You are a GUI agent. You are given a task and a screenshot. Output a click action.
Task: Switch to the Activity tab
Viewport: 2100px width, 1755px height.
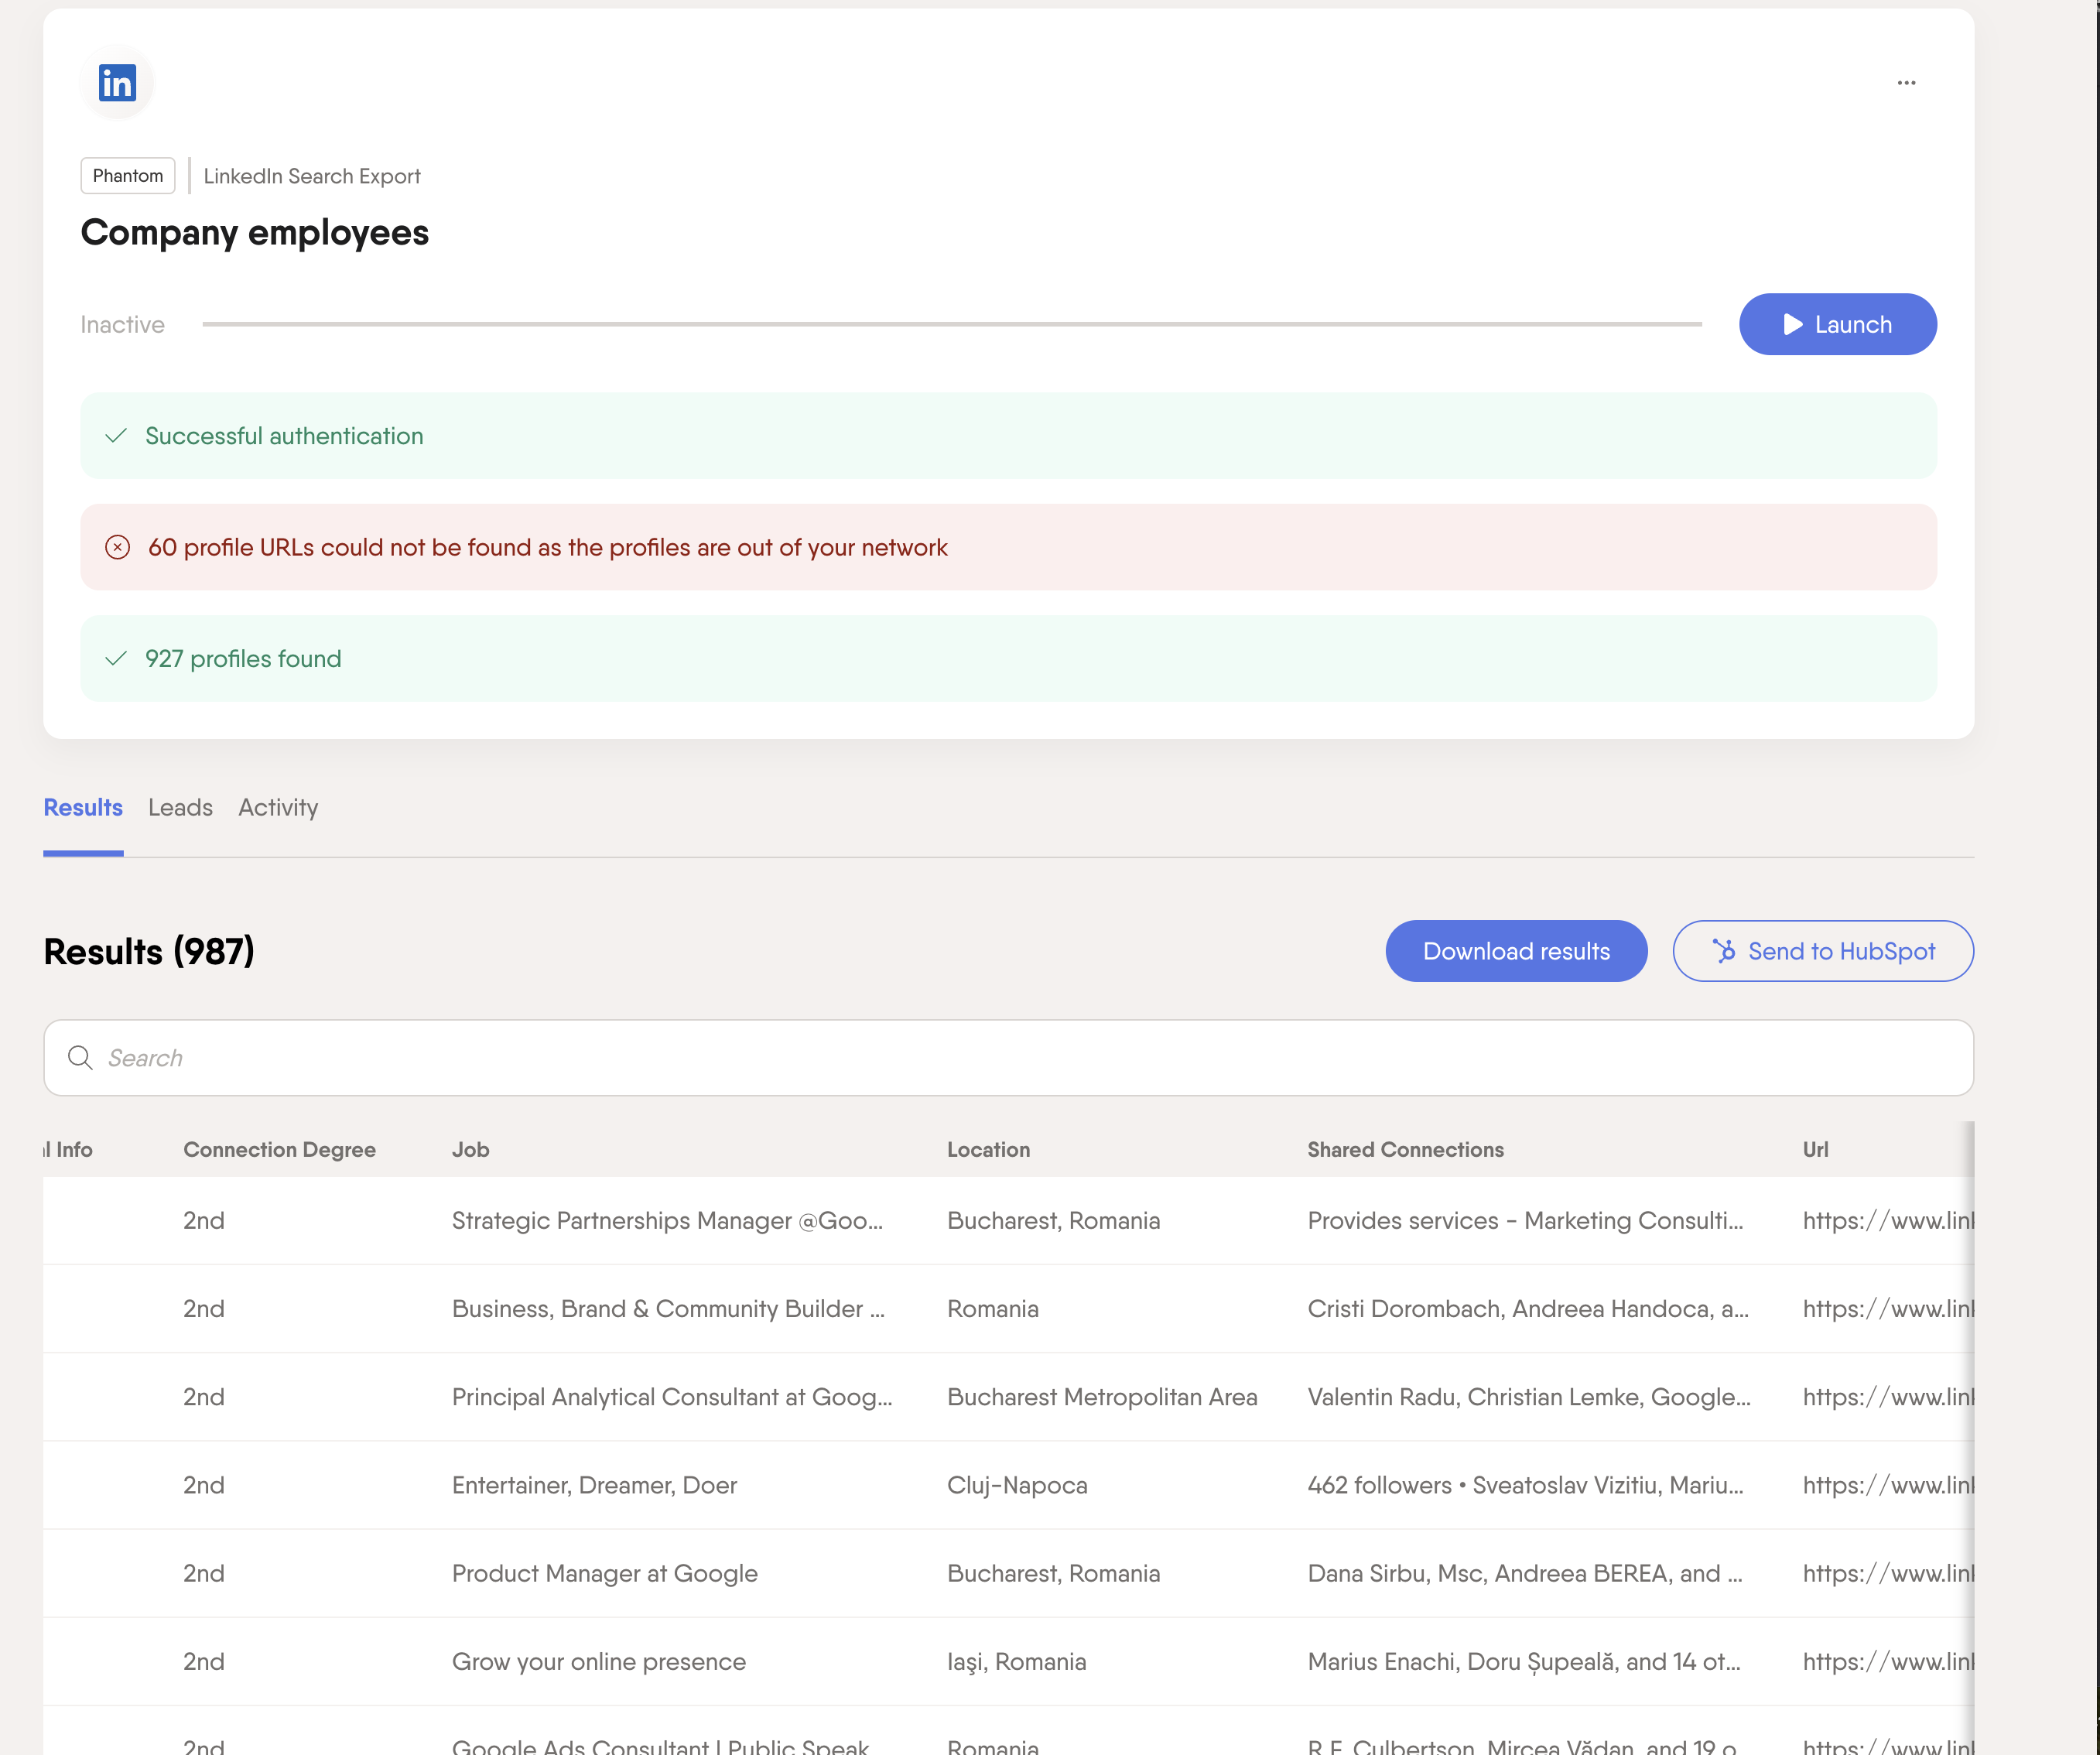tap(278, 807)
